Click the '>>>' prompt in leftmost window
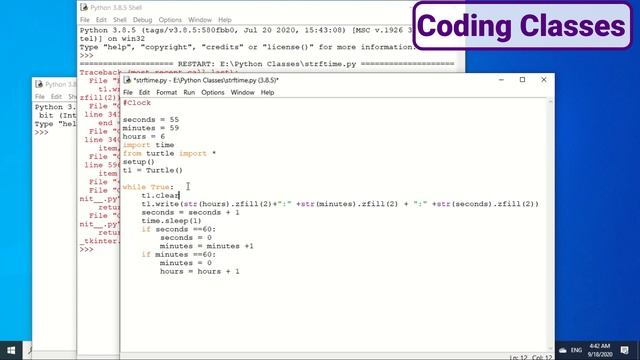 click(42, 133)
